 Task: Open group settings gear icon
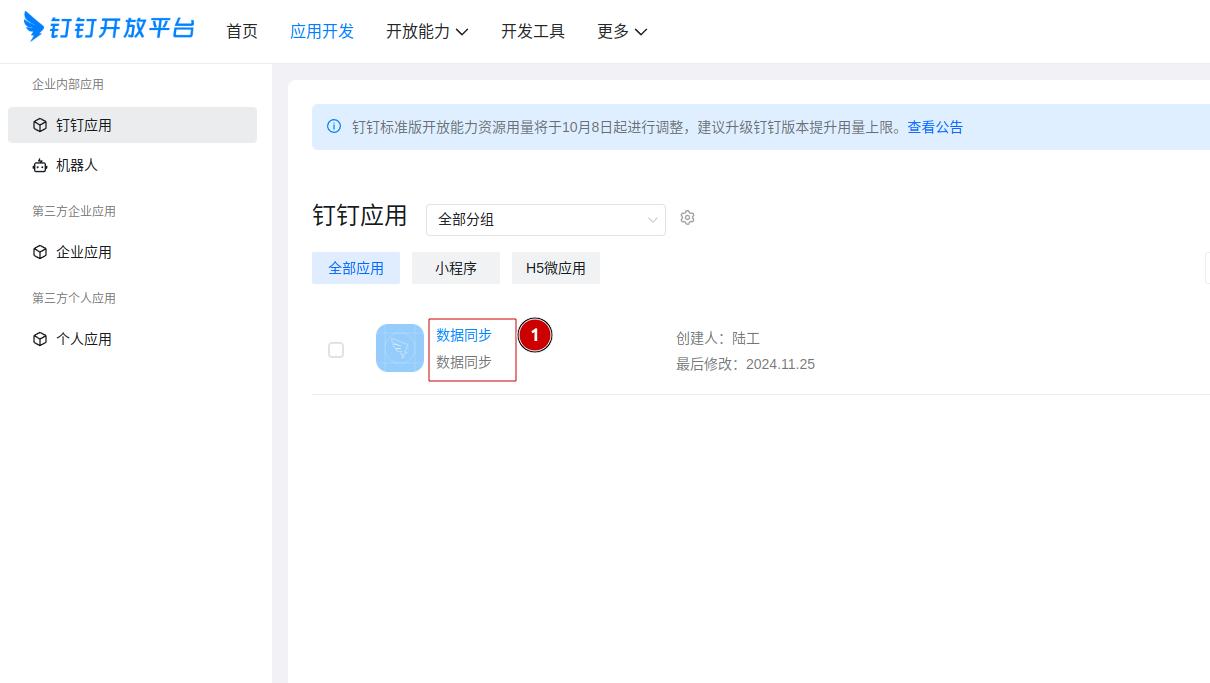tap(687, 218)
